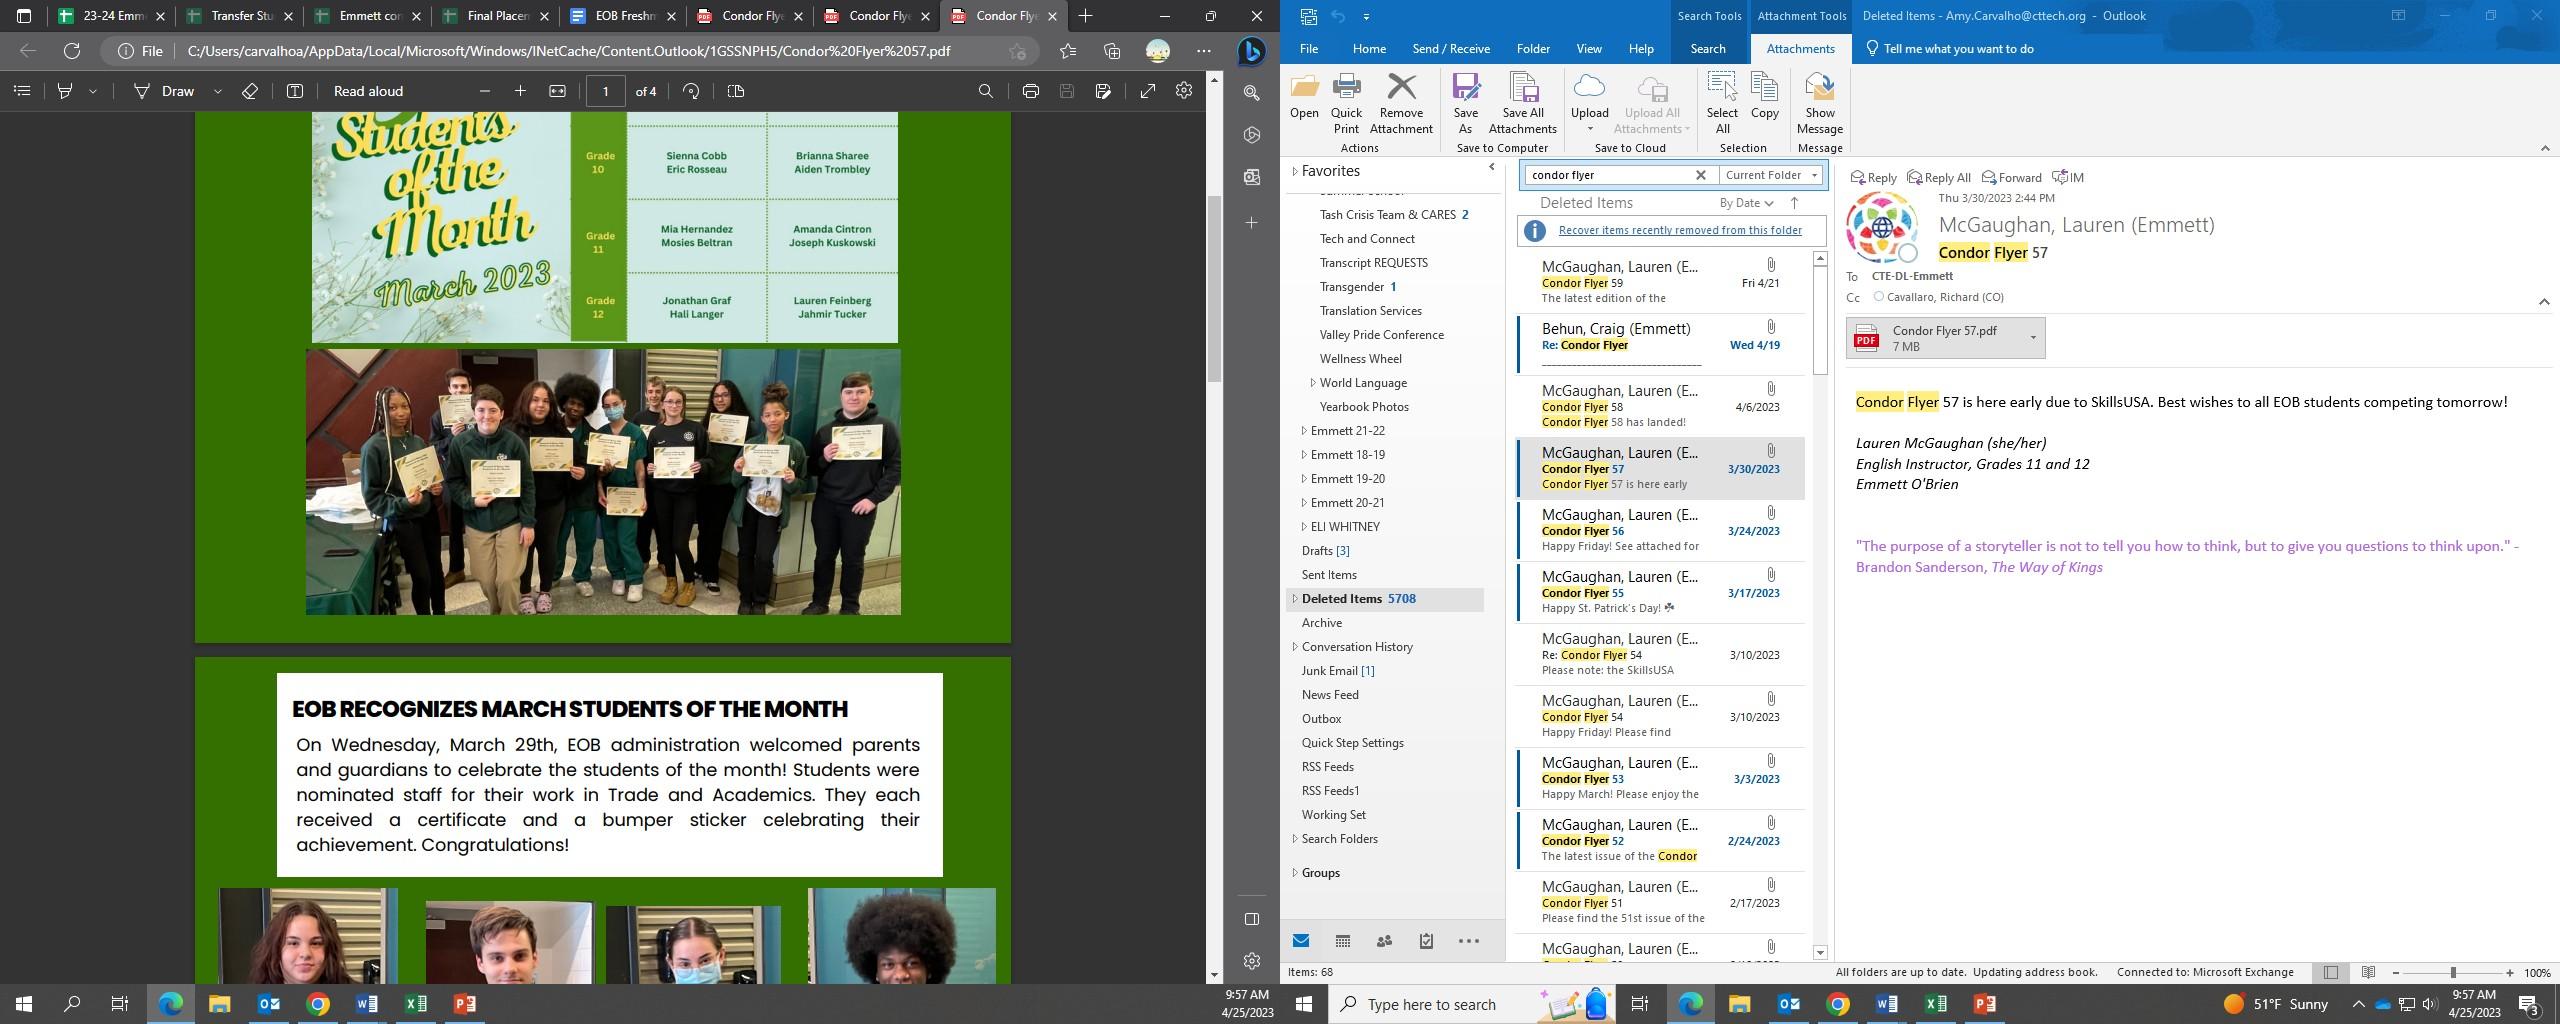Click Reply All in the reading pane
The width and height of the screenshot is (2560, 1024).
click(x=1938, y=177)
